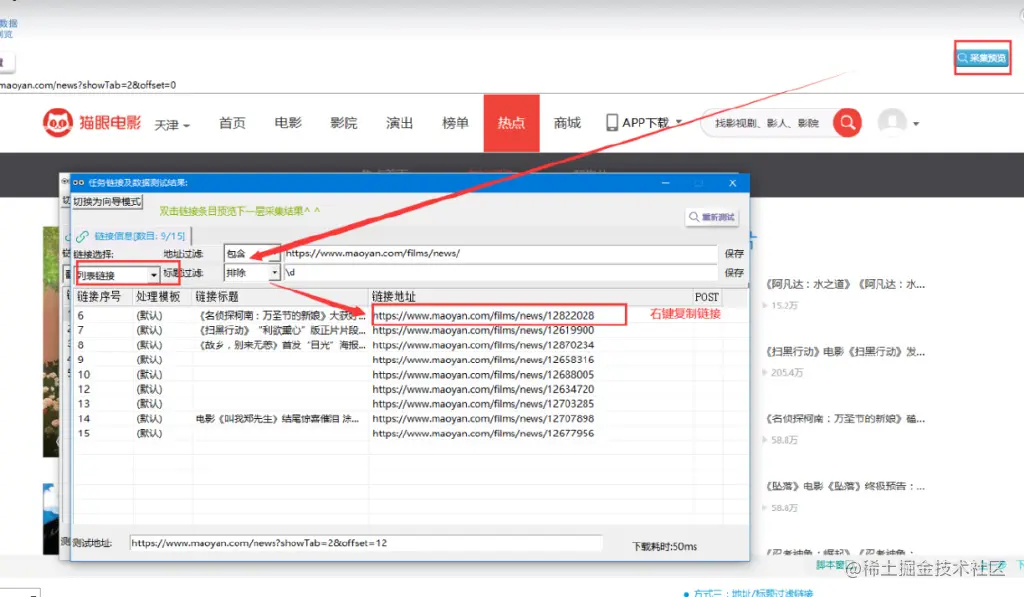This screenshot has width=1024, height=597.
Task: Open the 天津 city dropdown
Action: 172,124
